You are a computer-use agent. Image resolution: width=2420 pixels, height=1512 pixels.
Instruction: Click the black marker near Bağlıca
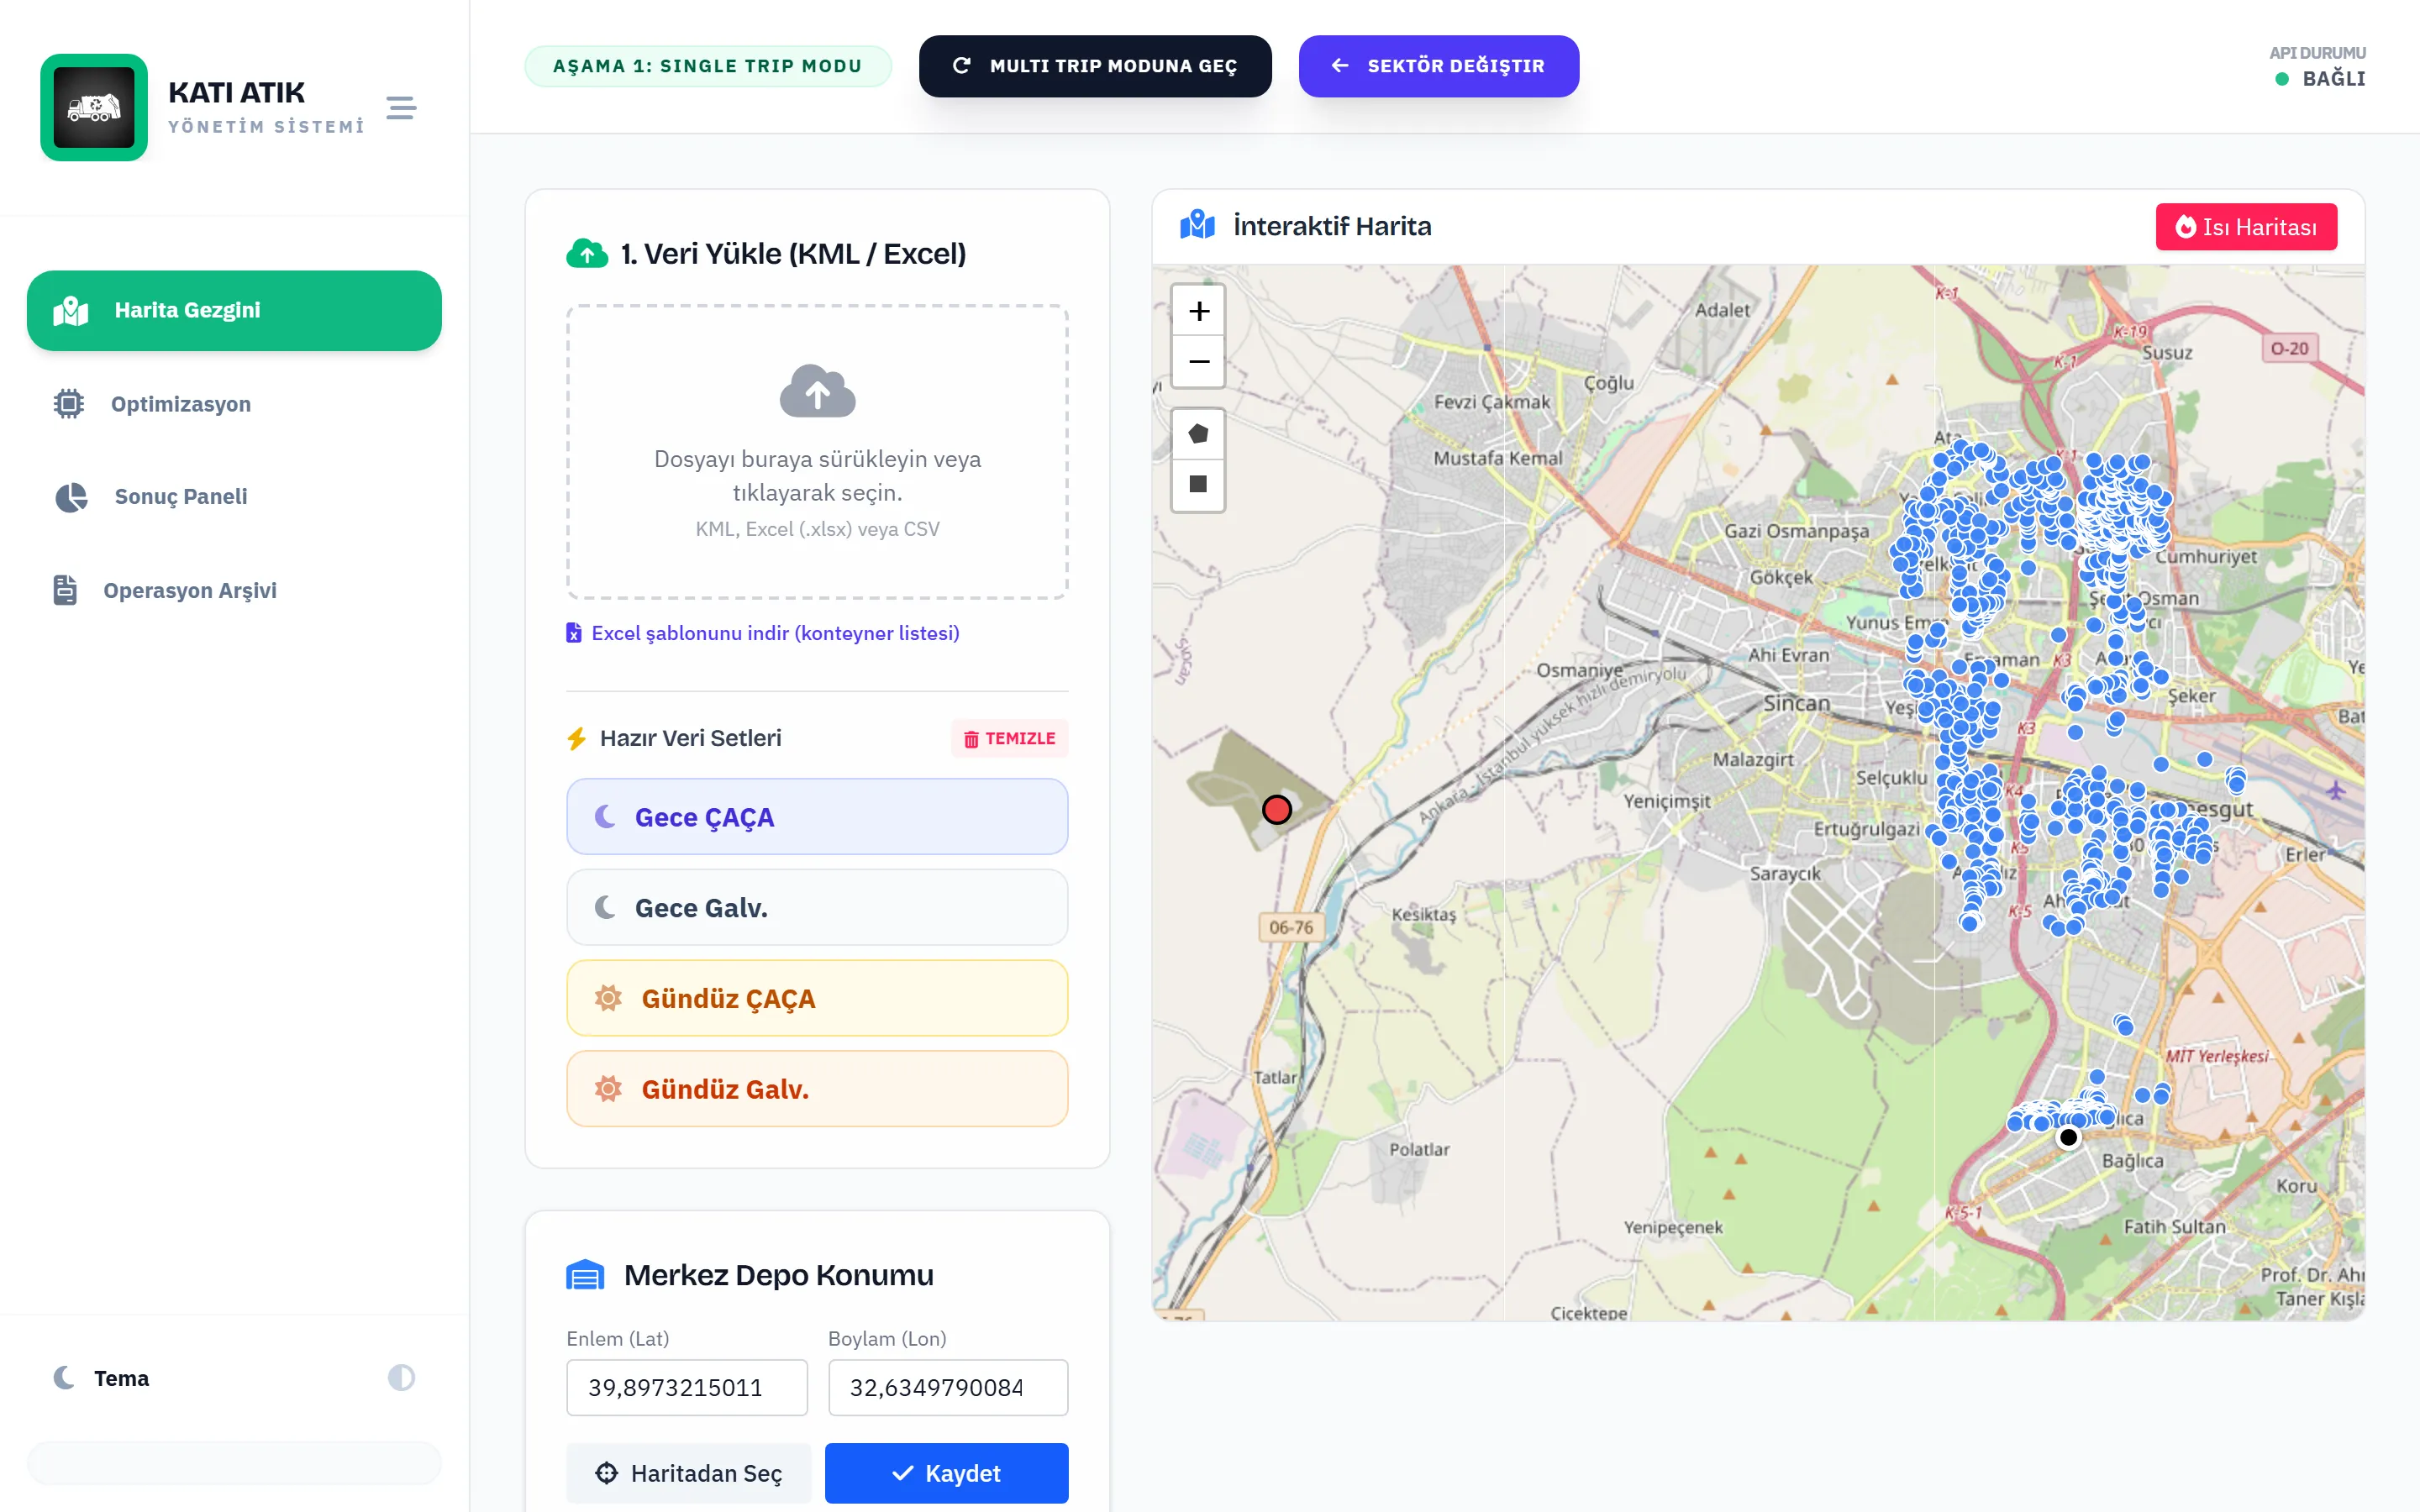tap(2068, 1137)
